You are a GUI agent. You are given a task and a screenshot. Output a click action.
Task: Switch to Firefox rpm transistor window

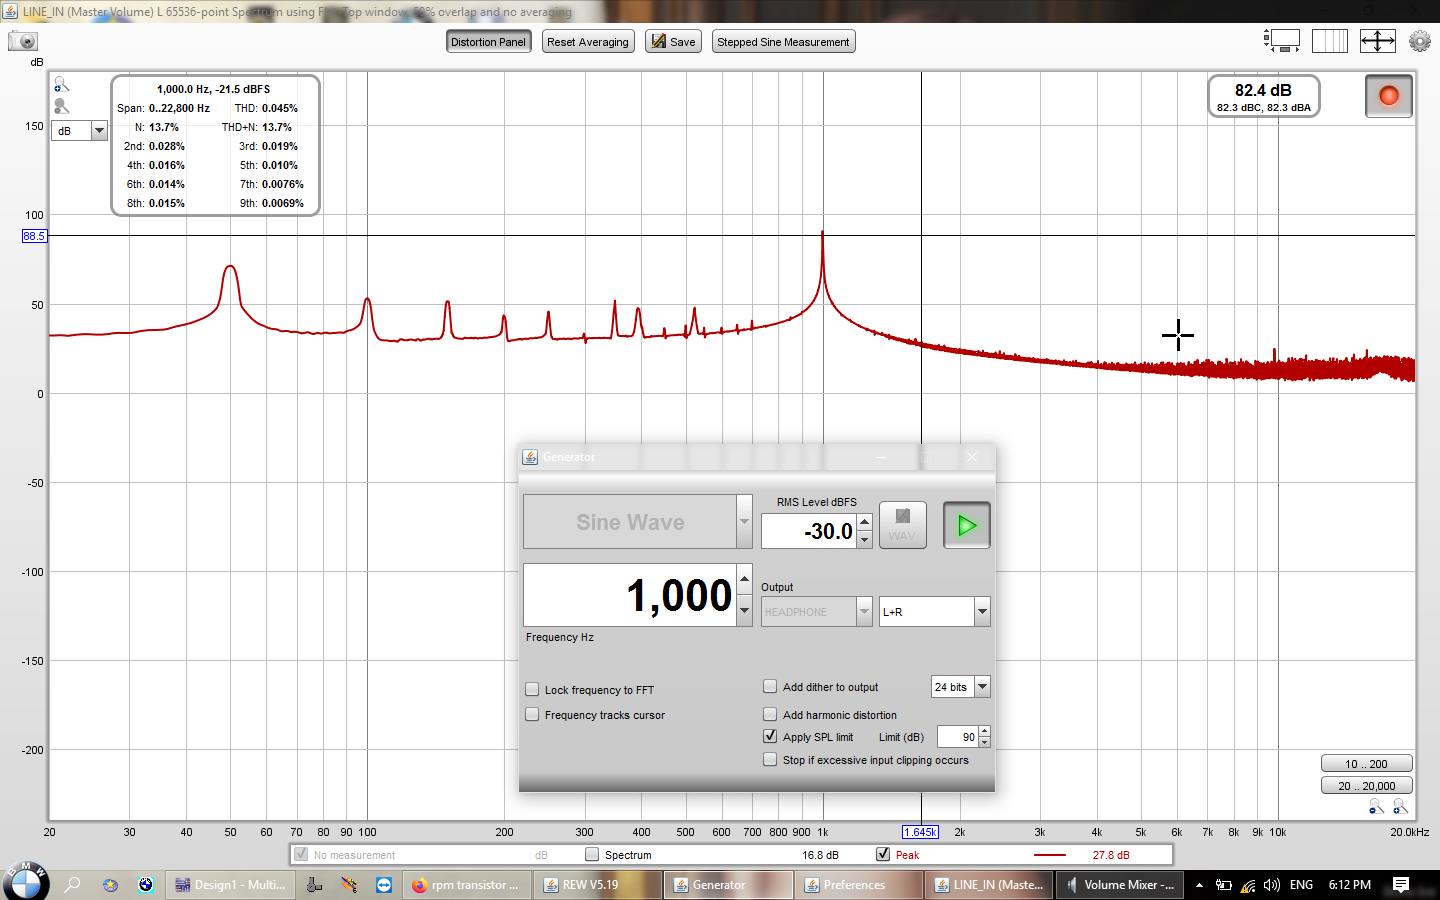pos(466,884)
